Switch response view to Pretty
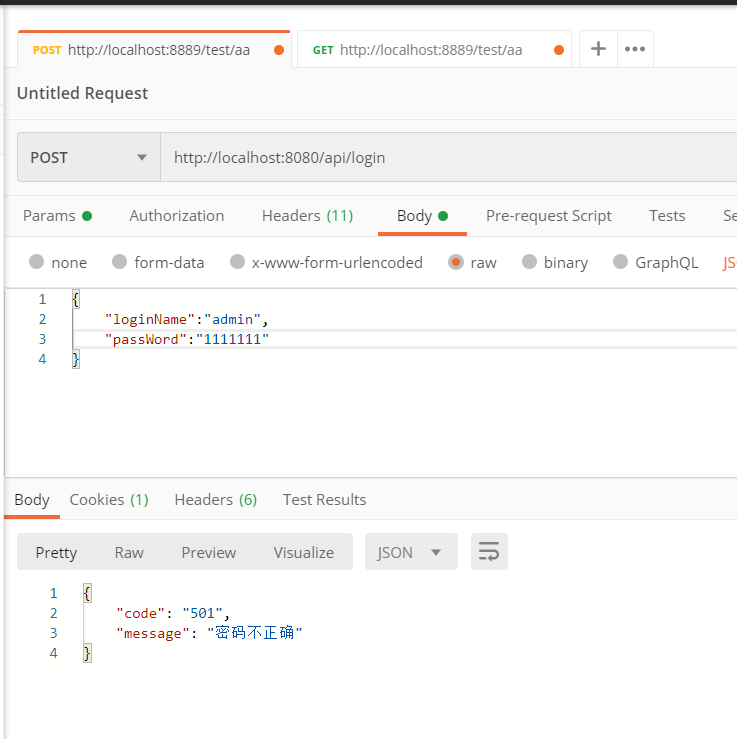 point(56,552)
